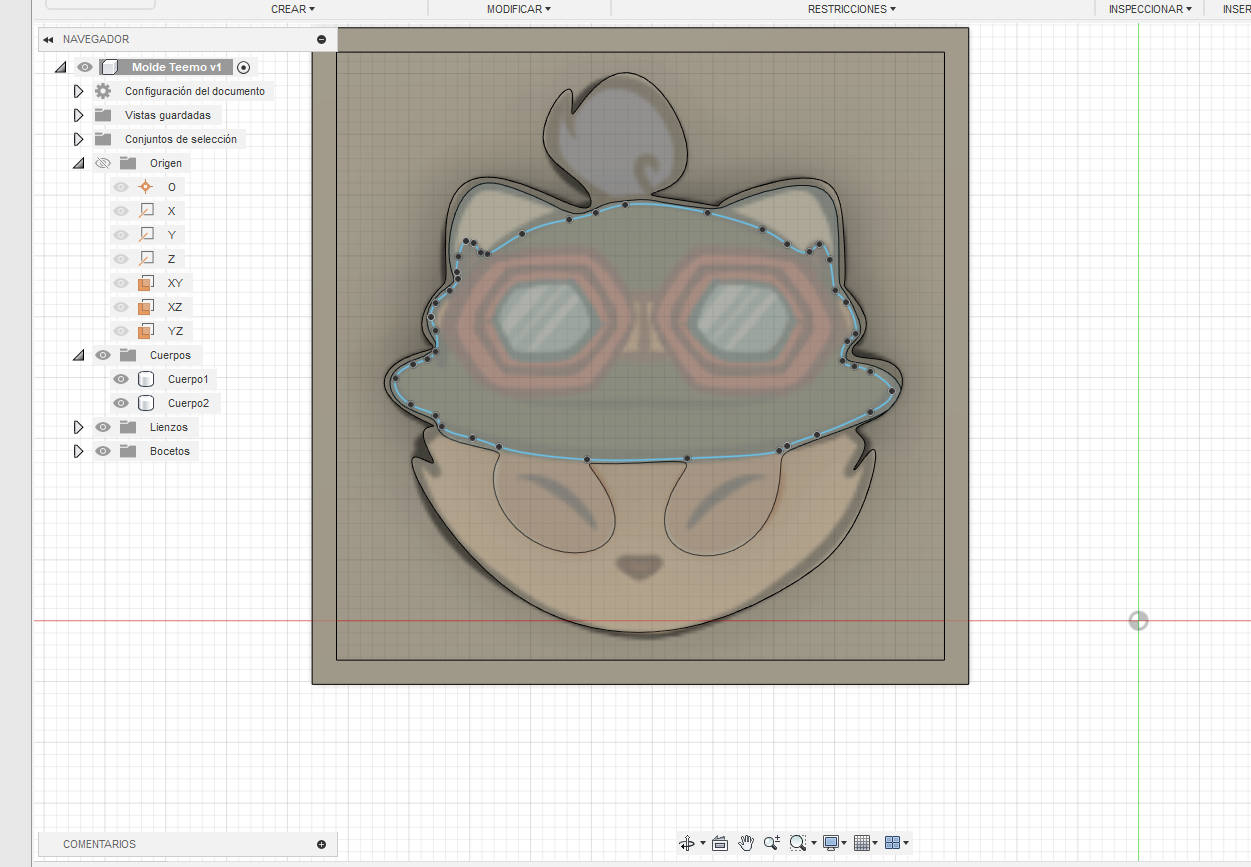Collapse the Cuerpos folder

point(78,355)
